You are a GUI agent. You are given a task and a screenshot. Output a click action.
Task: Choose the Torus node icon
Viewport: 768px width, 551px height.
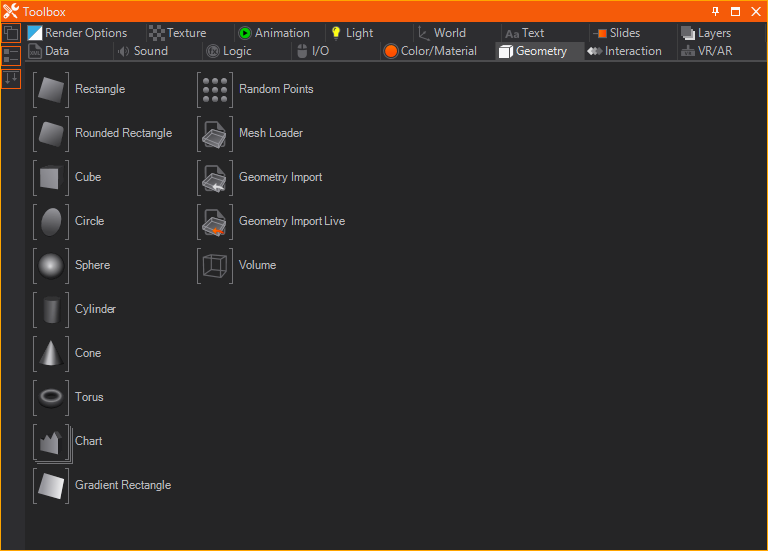(50, 397)
